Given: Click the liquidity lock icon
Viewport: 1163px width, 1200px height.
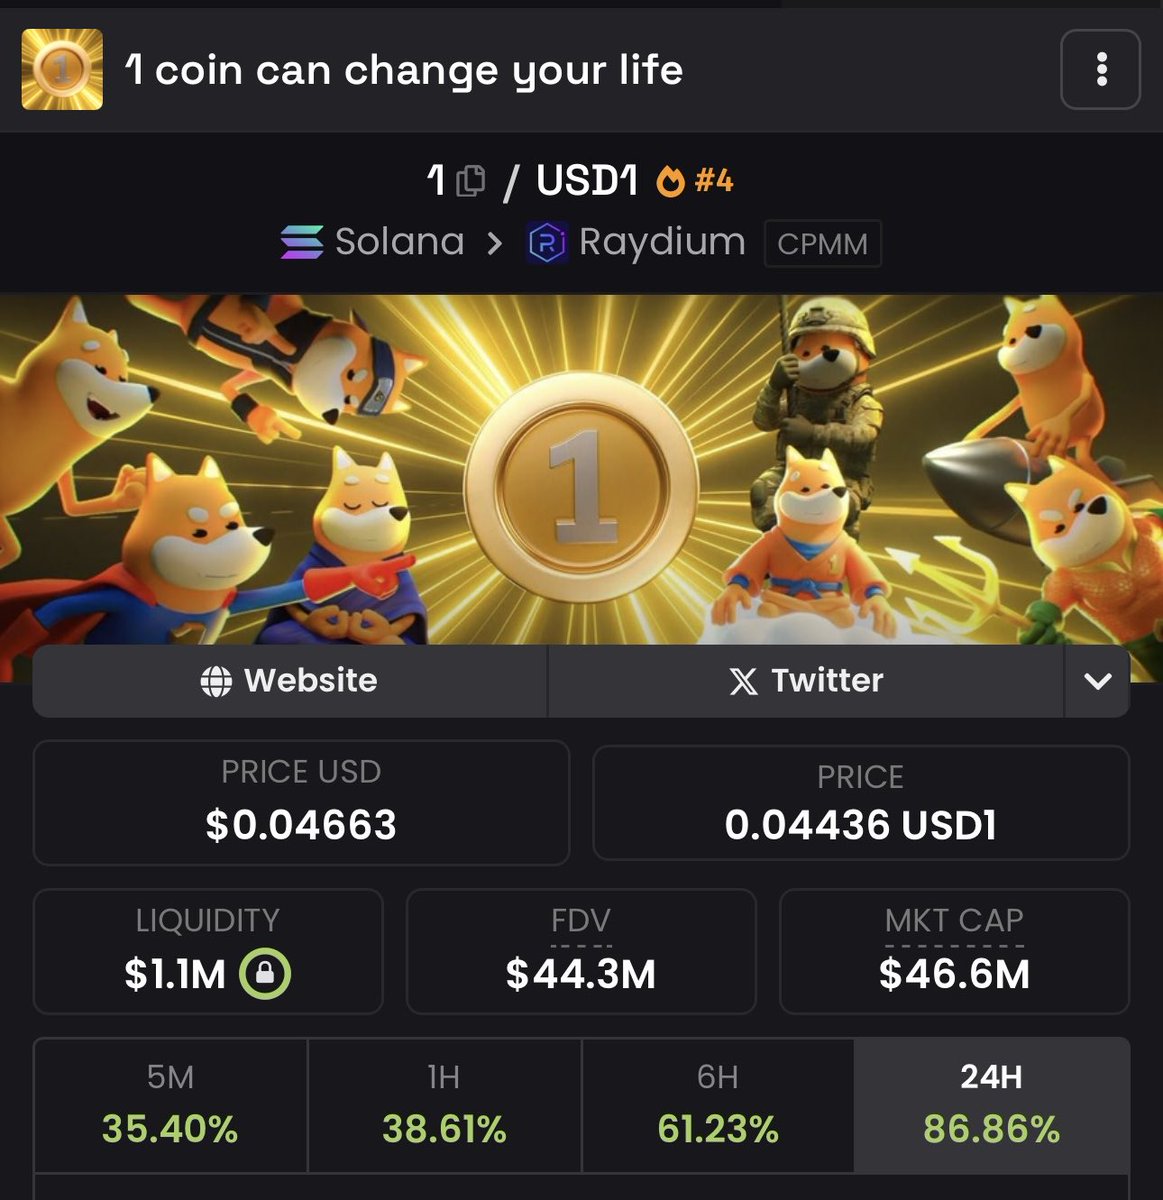Looking at the screenshot, I should 264,973.
